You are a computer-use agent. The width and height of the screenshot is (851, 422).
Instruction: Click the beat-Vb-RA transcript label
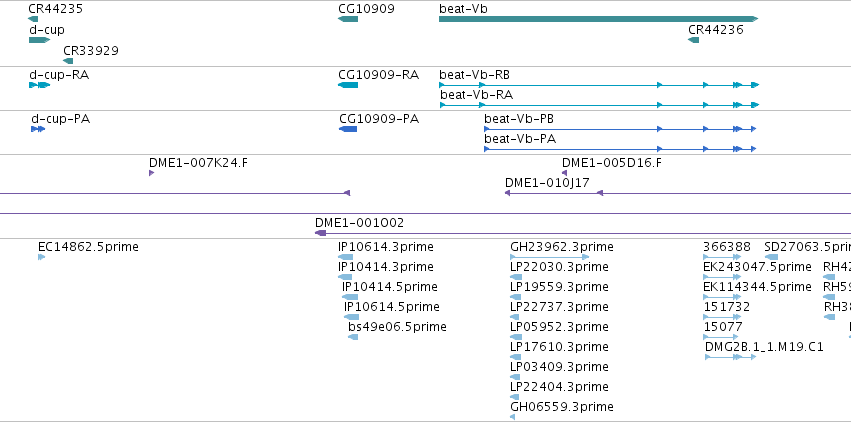[x=477, y=95]
